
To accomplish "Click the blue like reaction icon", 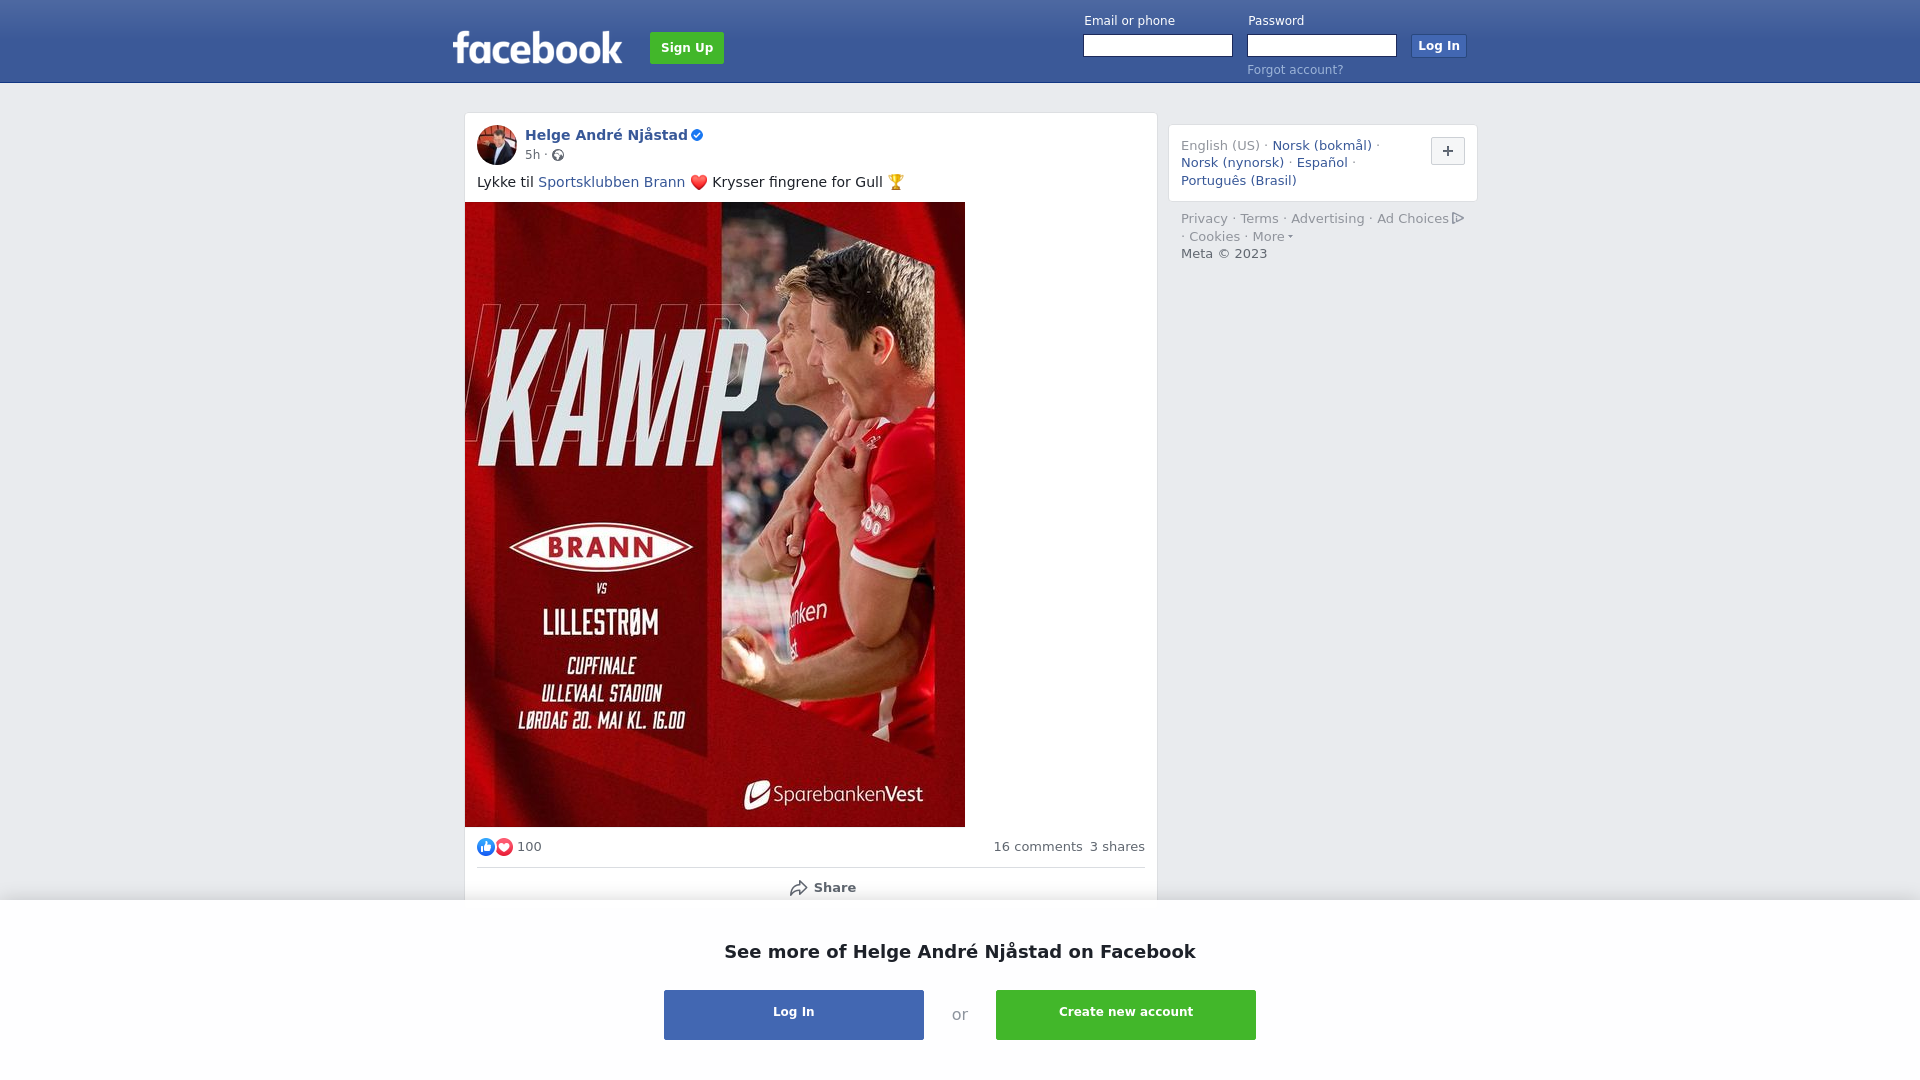I will coord(486,847).
